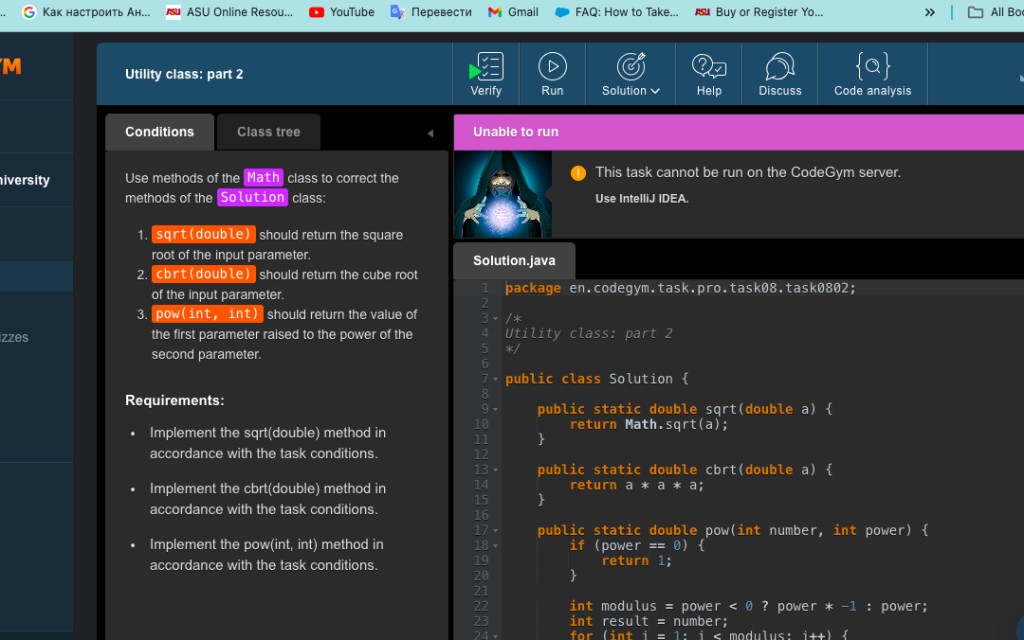The image size is (1024, 640).
Task: Fold the pow method at line 17
Action: click(x=496, y=531)
